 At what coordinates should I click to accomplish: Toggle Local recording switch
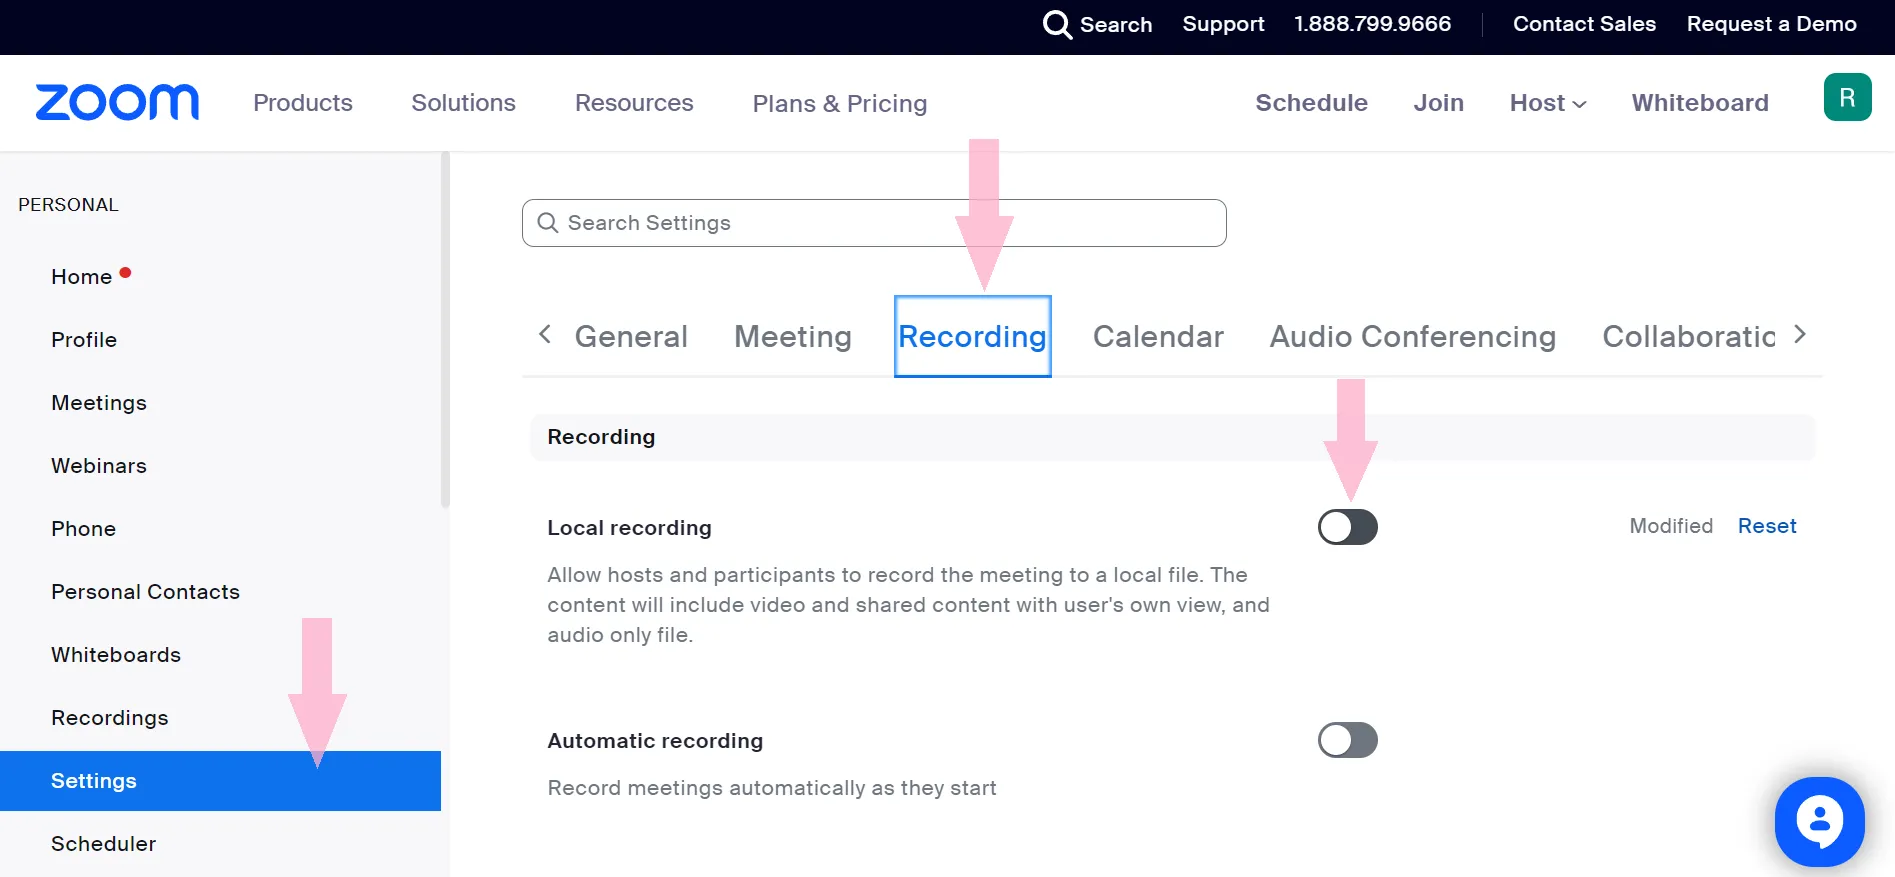click(x=1347, y=527)
